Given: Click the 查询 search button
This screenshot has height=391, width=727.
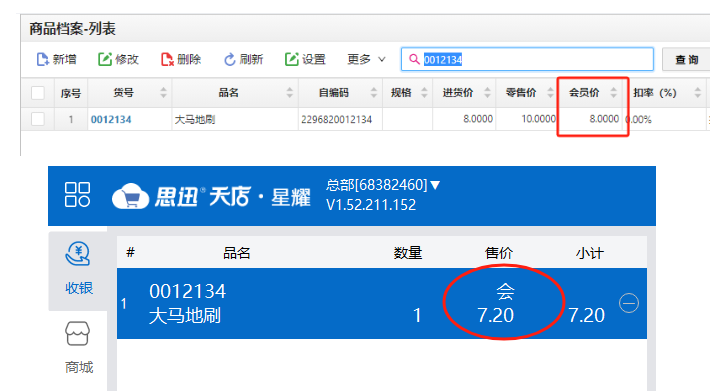Looking at the screenshot, I should pyautogui.click(x=686, y=59).
